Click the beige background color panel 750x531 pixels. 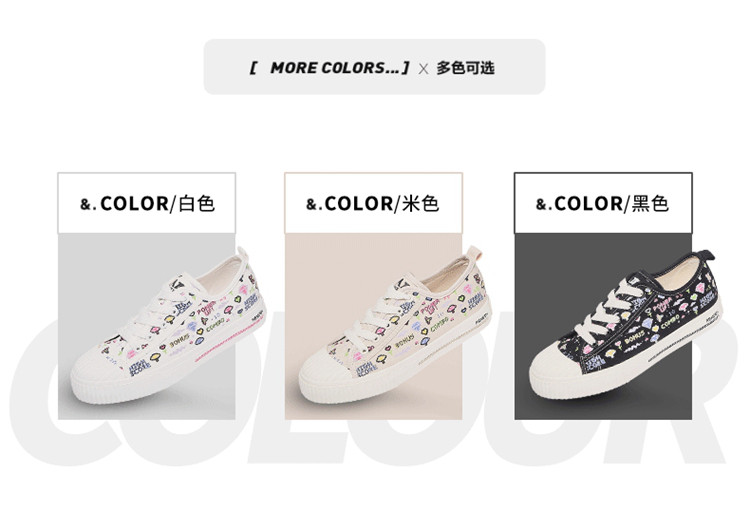[373, 326]
